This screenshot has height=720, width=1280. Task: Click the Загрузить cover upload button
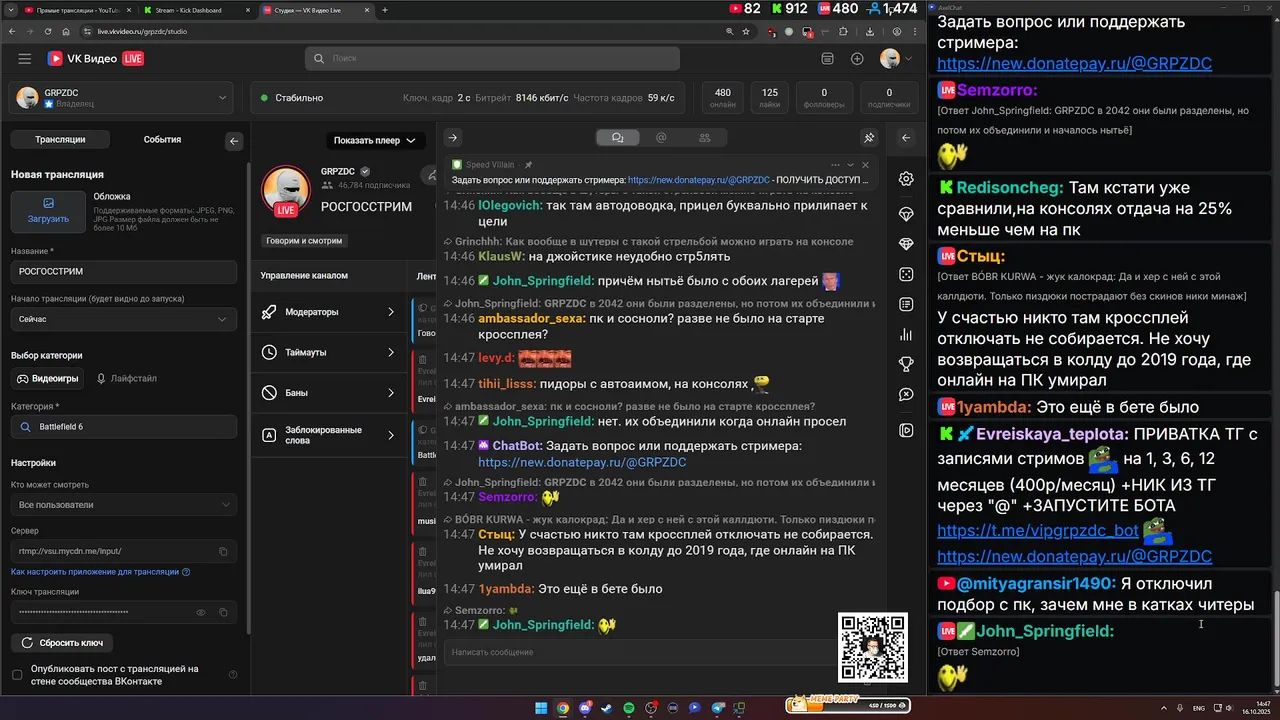click(x=48, y=212)
